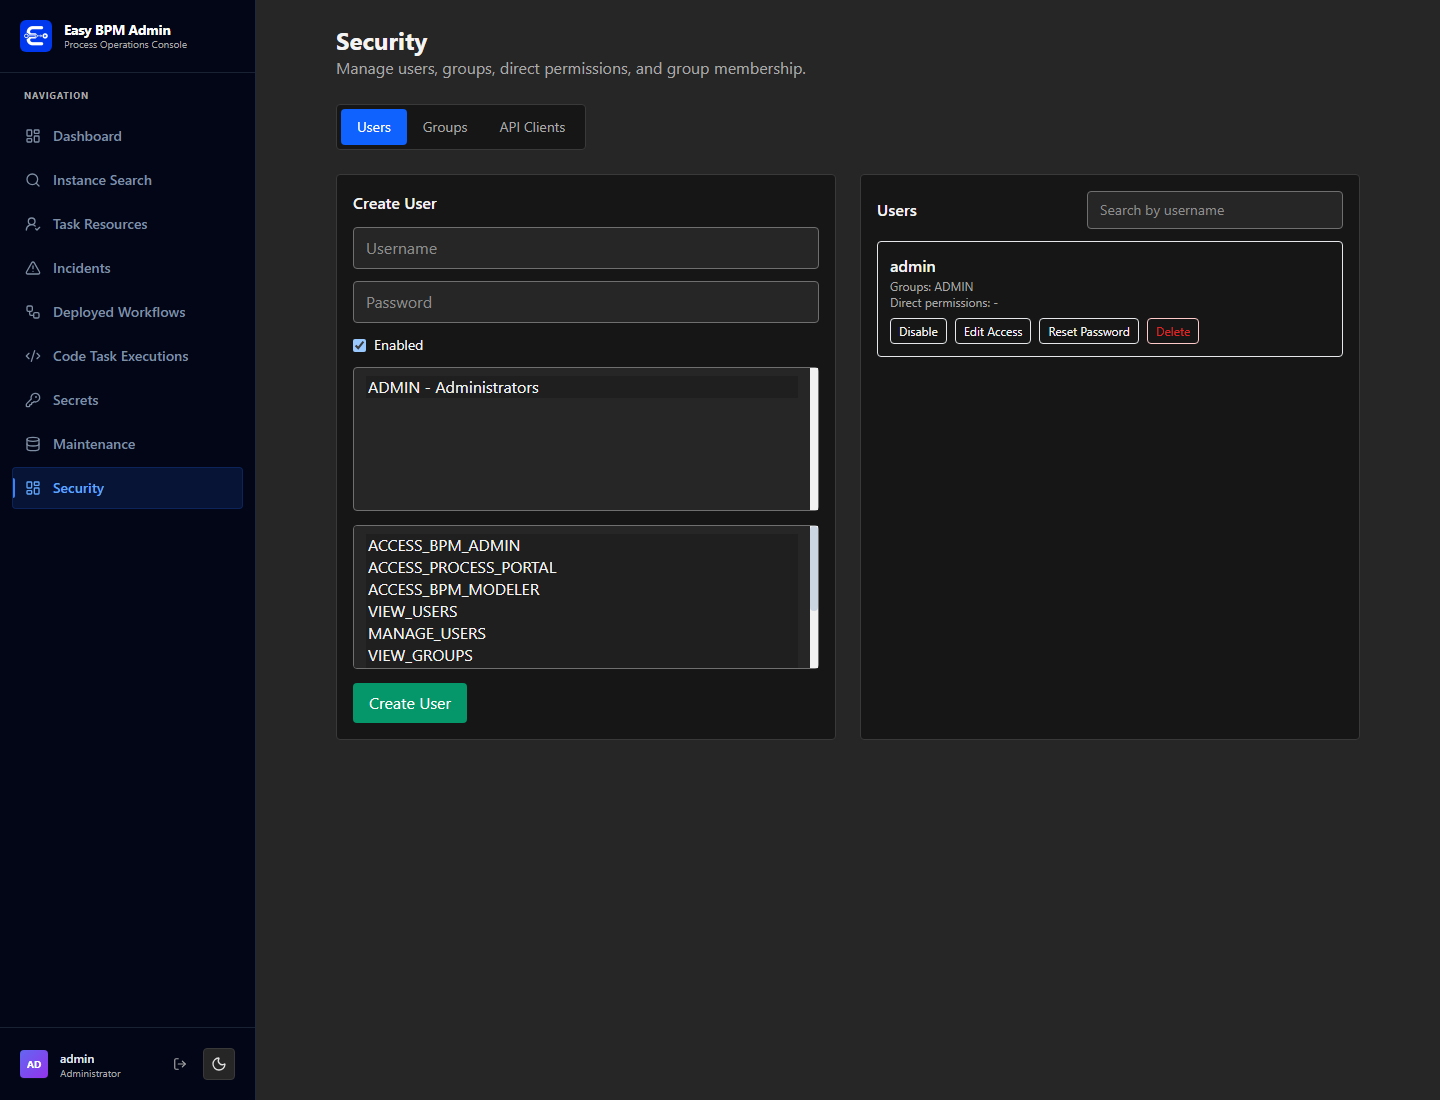
Task: Select VIEW_USERS permission
Action: [582, 611]
